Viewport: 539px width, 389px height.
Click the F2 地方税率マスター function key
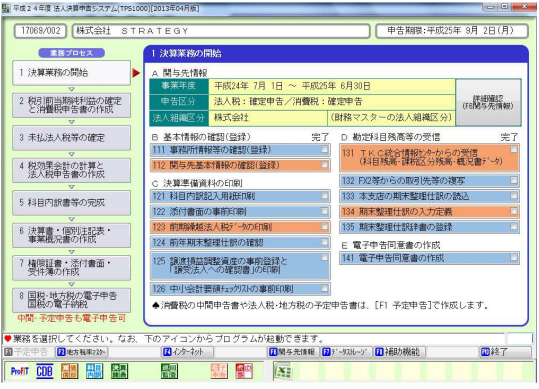click(x=82, y=352)
